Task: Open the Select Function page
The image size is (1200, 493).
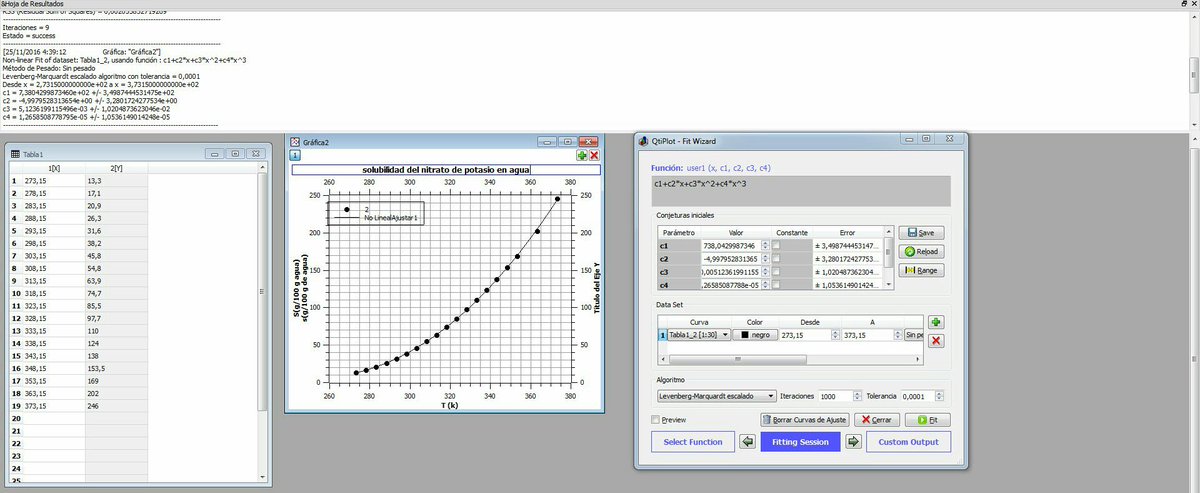Action: (692, 442)
